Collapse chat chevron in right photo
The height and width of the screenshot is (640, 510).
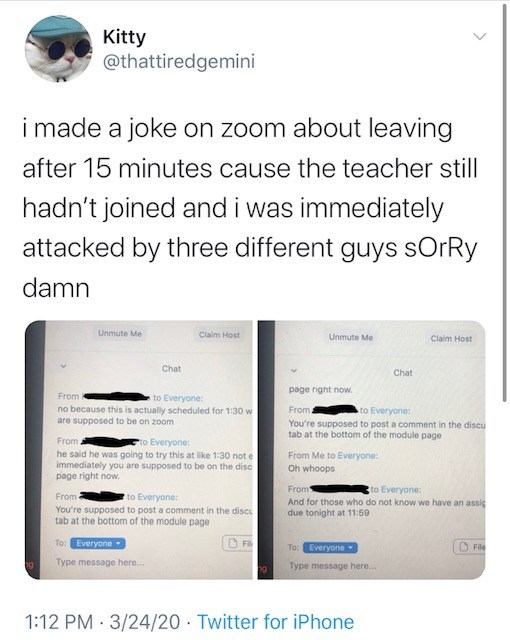point(294,371)
